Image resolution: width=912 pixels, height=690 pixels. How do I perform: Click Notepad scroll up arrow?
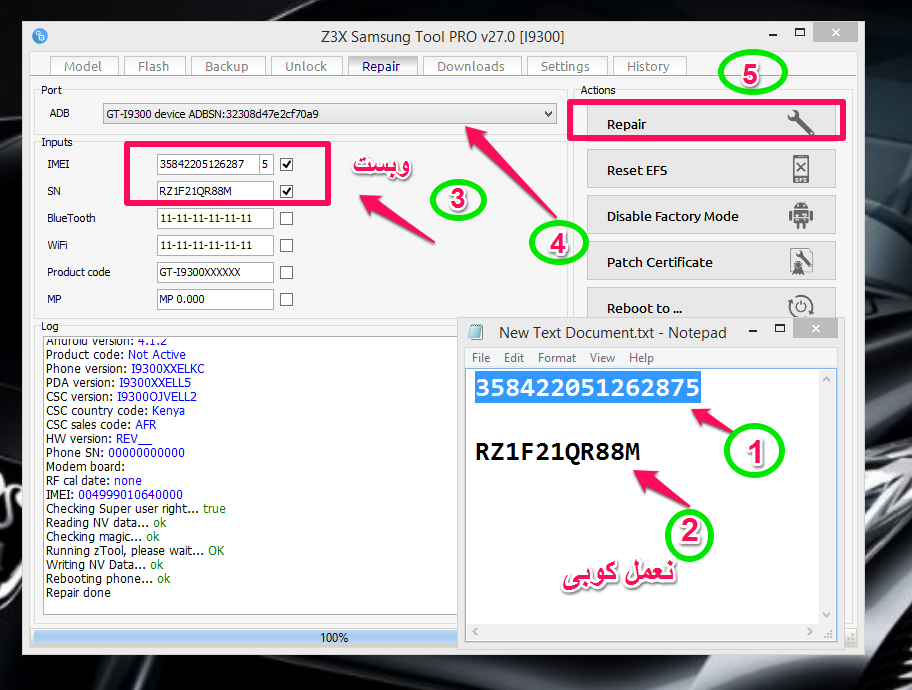tap(826, 379)
